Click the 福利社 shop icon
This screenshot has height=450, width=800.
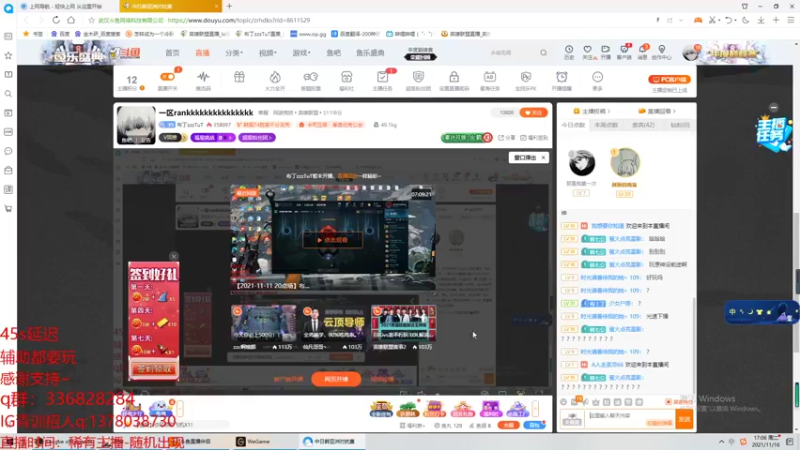pos(346,77)
